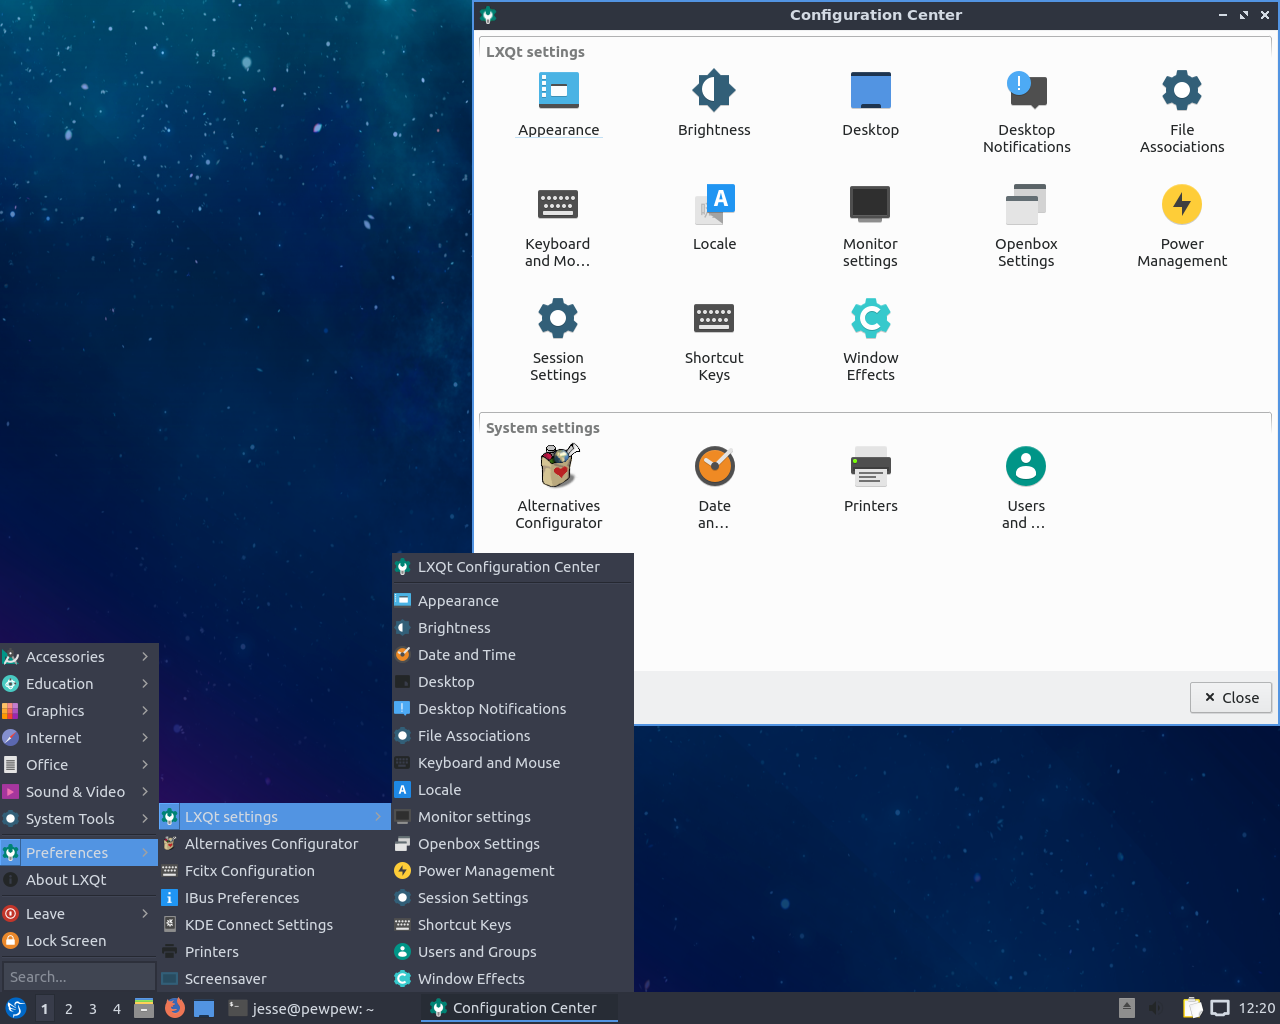Open Locale icon in Configuration Center

(714, 204)
